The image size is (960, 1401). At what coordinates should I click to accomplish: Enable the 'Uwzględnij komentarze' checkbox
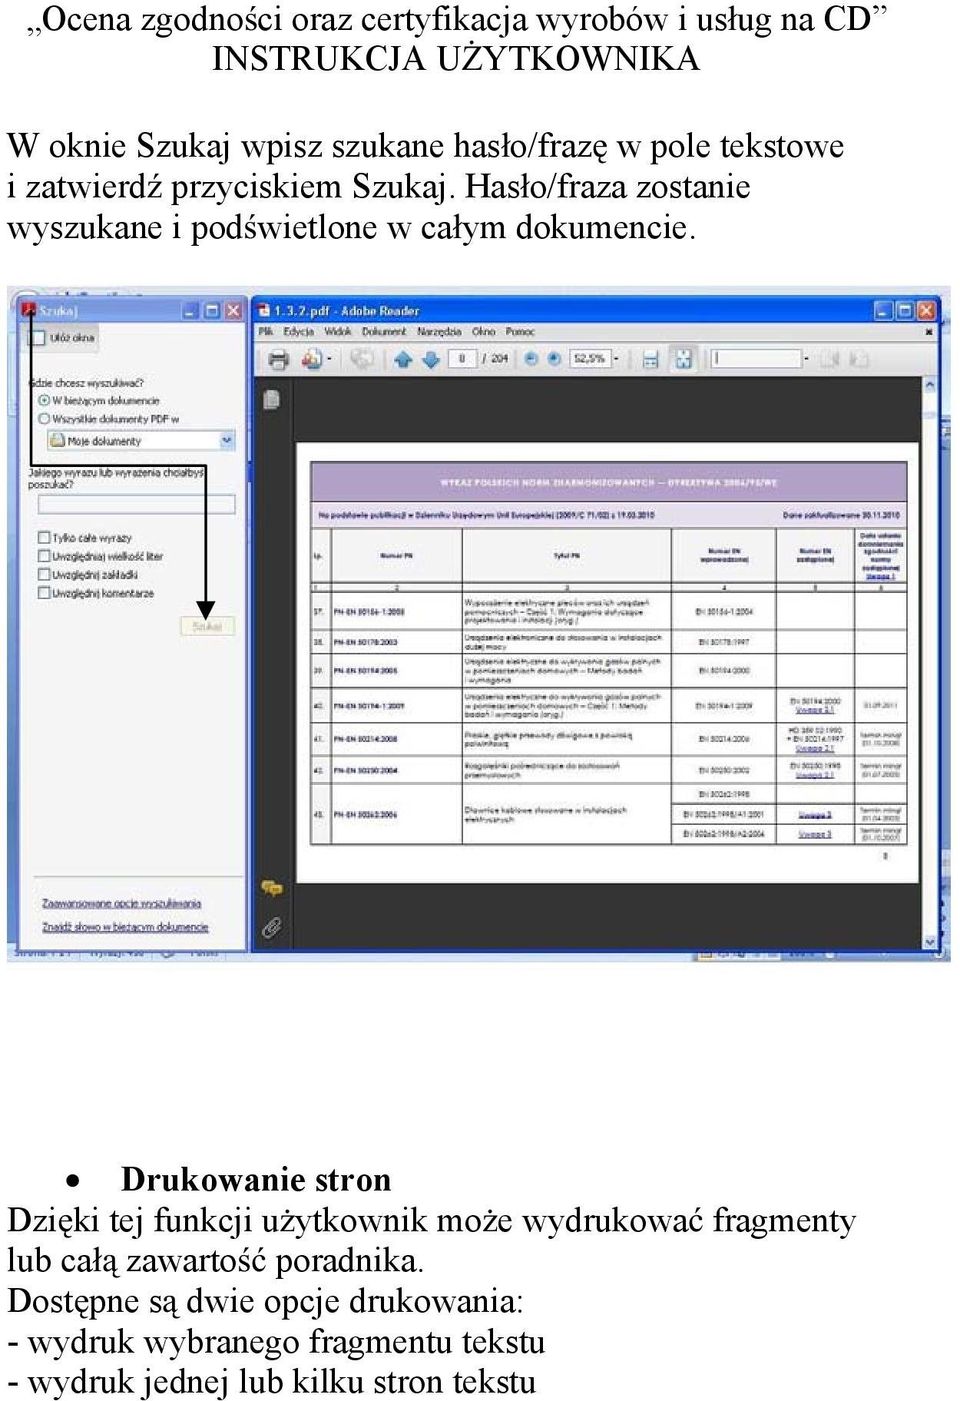[44, 593]
